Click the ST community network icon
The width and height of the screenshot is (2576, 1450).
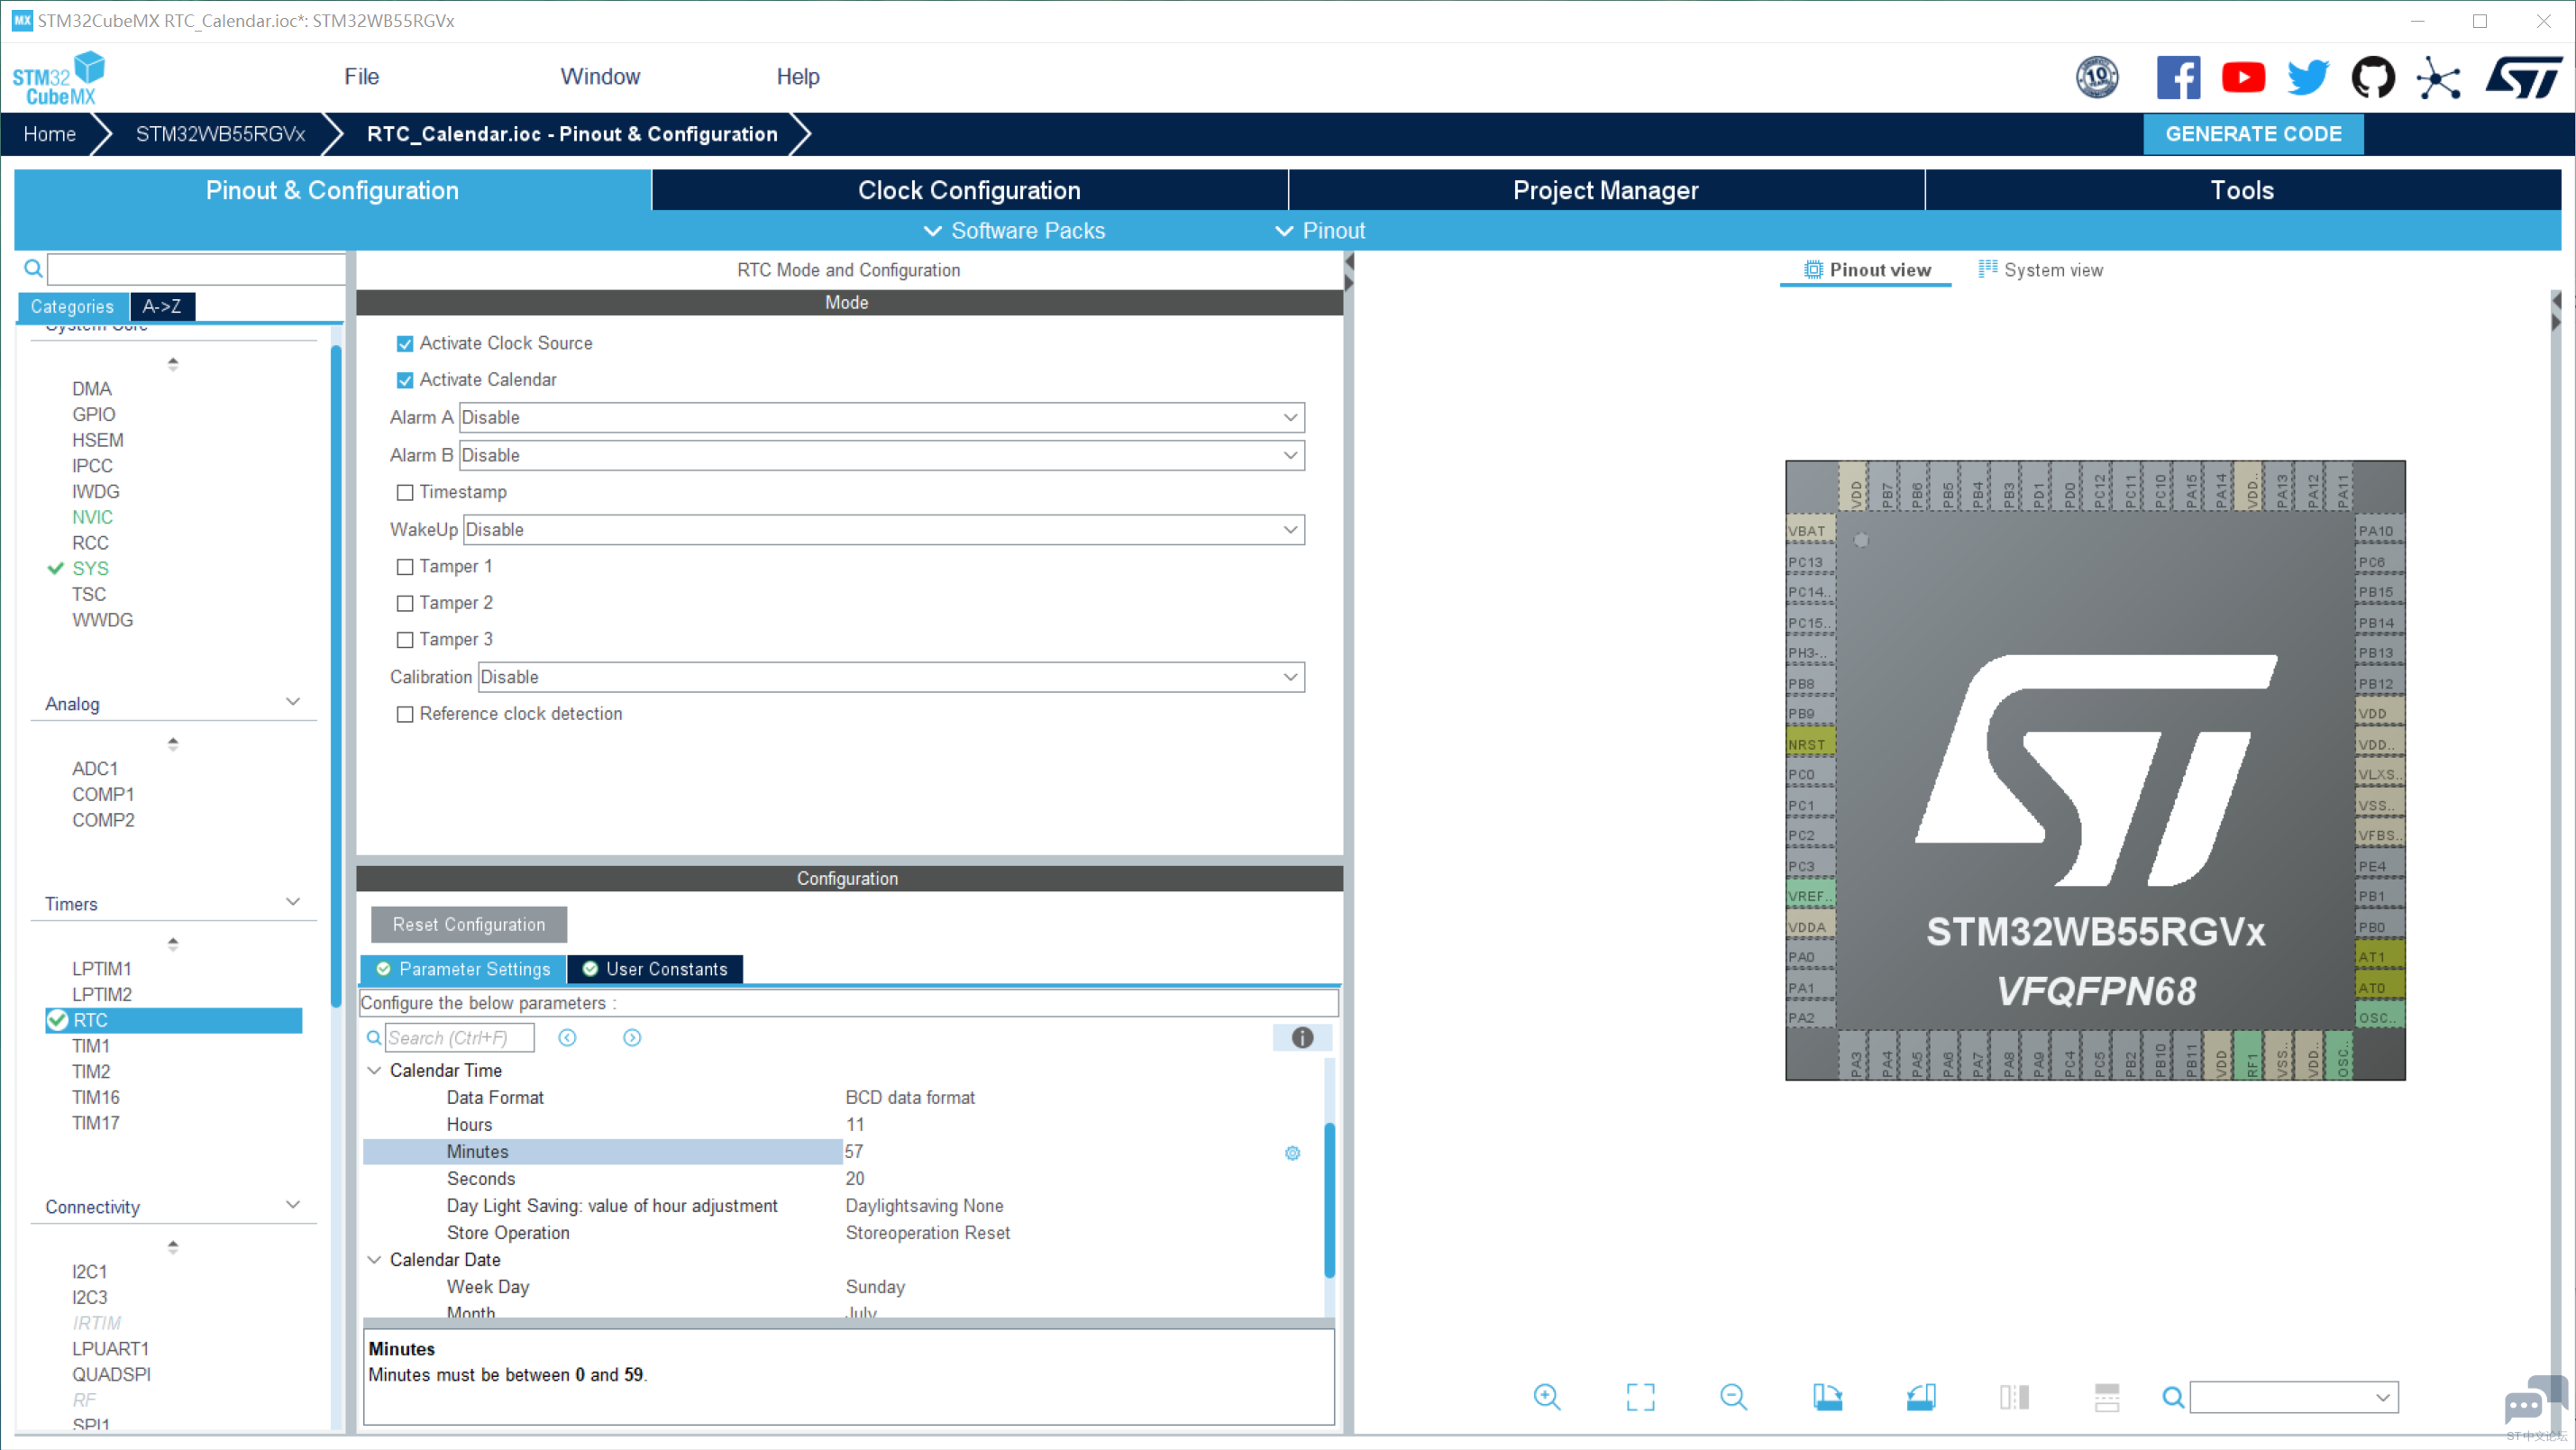2438,77
